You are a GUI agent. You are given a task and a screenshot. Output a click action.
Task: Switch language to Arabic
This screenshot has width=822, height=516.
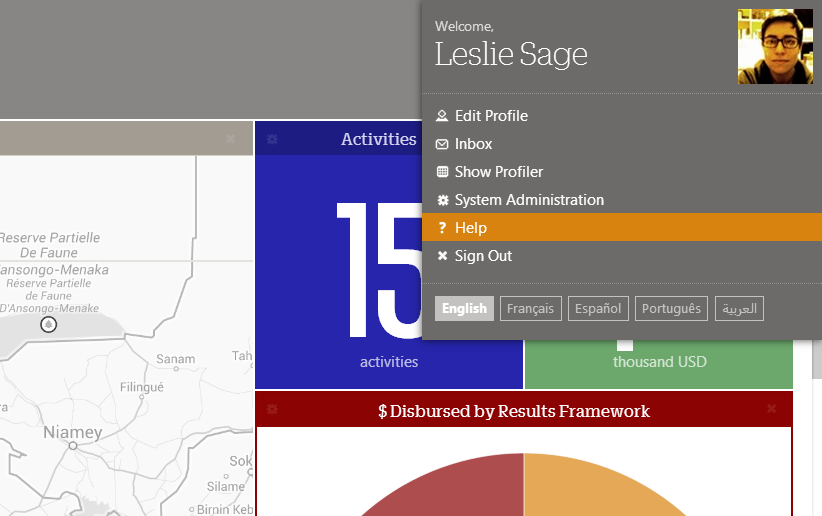click(x=739, y=308)
